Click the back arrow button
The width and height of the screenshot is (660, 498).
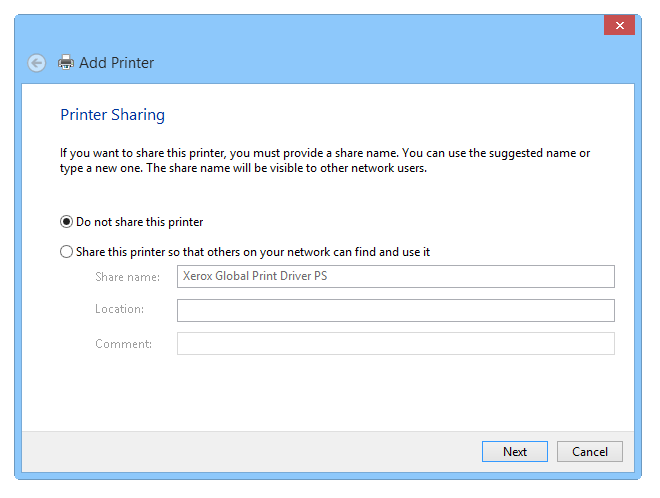click(x=37, y=63)
